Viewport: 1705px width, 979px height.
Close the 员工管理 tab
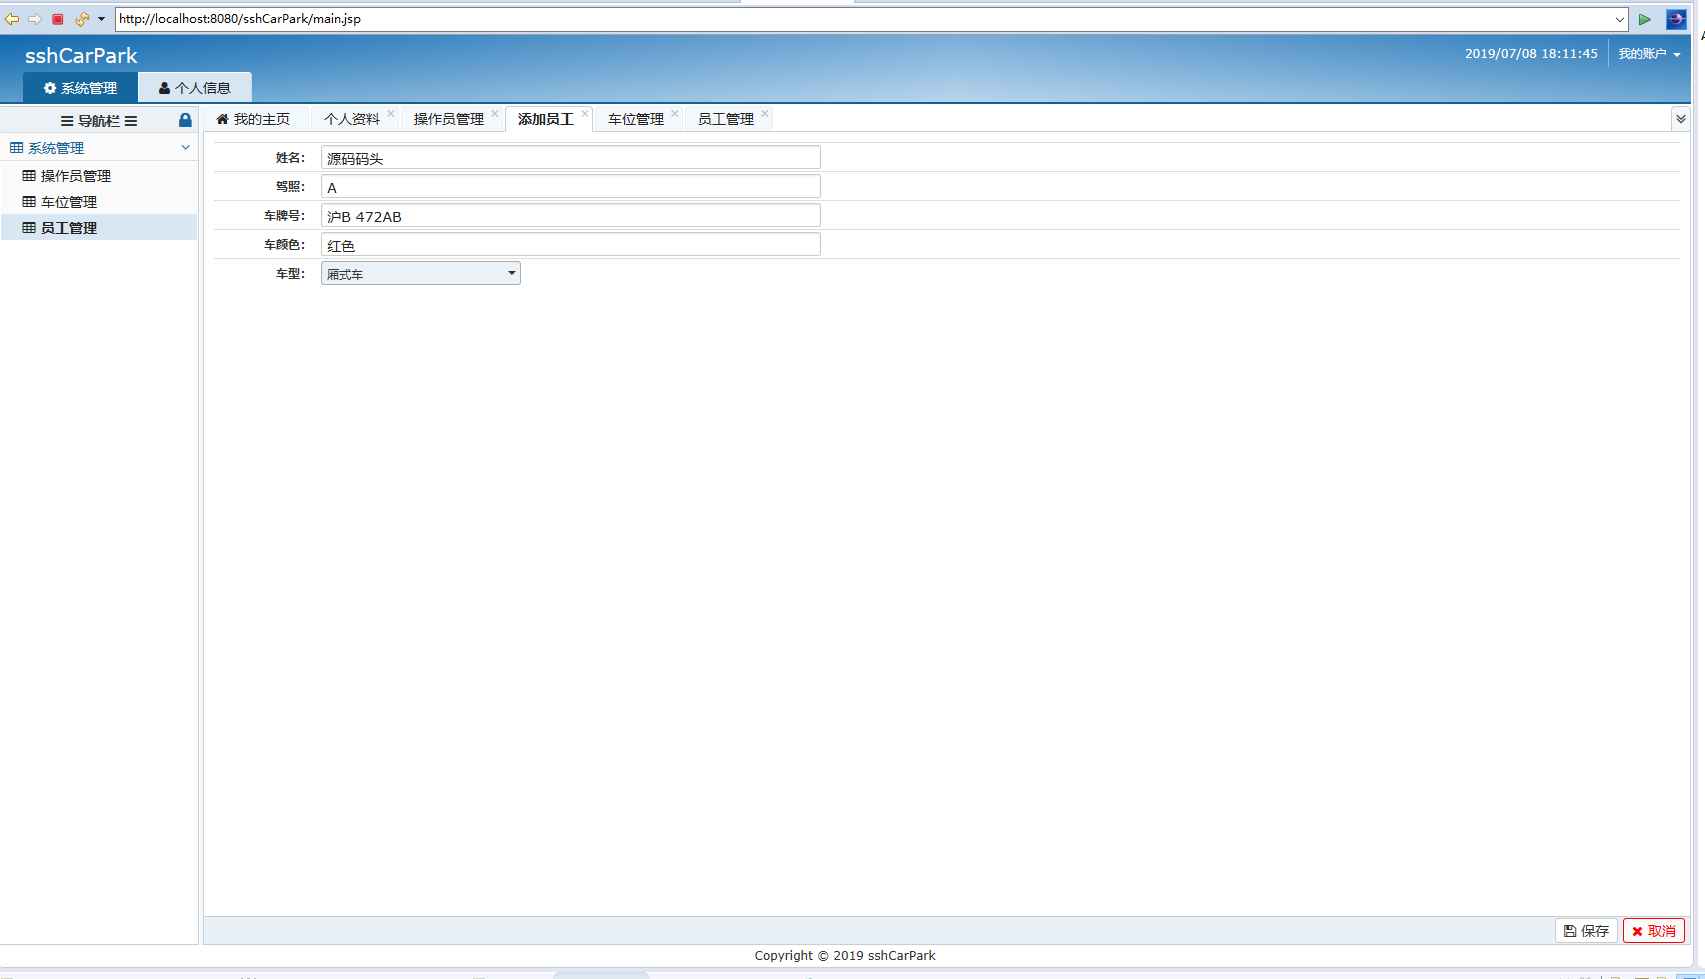(765, 114)
